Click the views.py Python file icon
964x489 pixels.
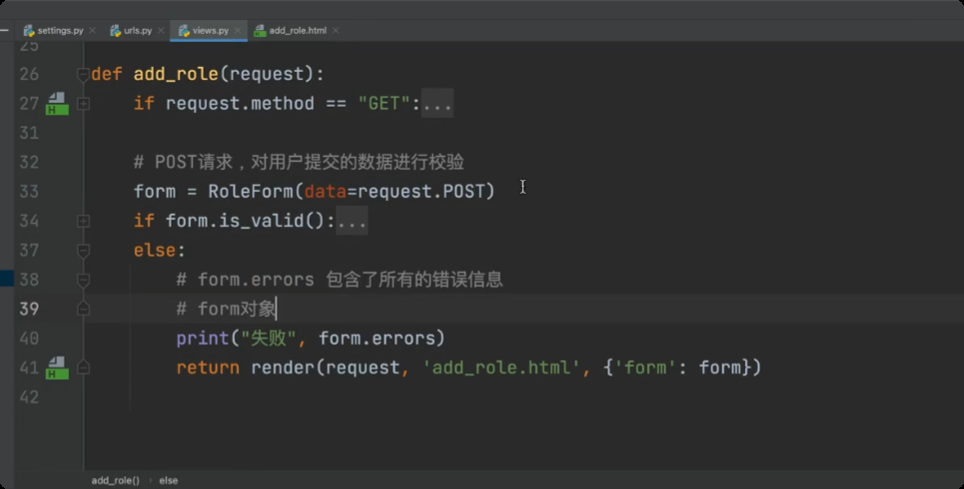(x=184, y=30)
